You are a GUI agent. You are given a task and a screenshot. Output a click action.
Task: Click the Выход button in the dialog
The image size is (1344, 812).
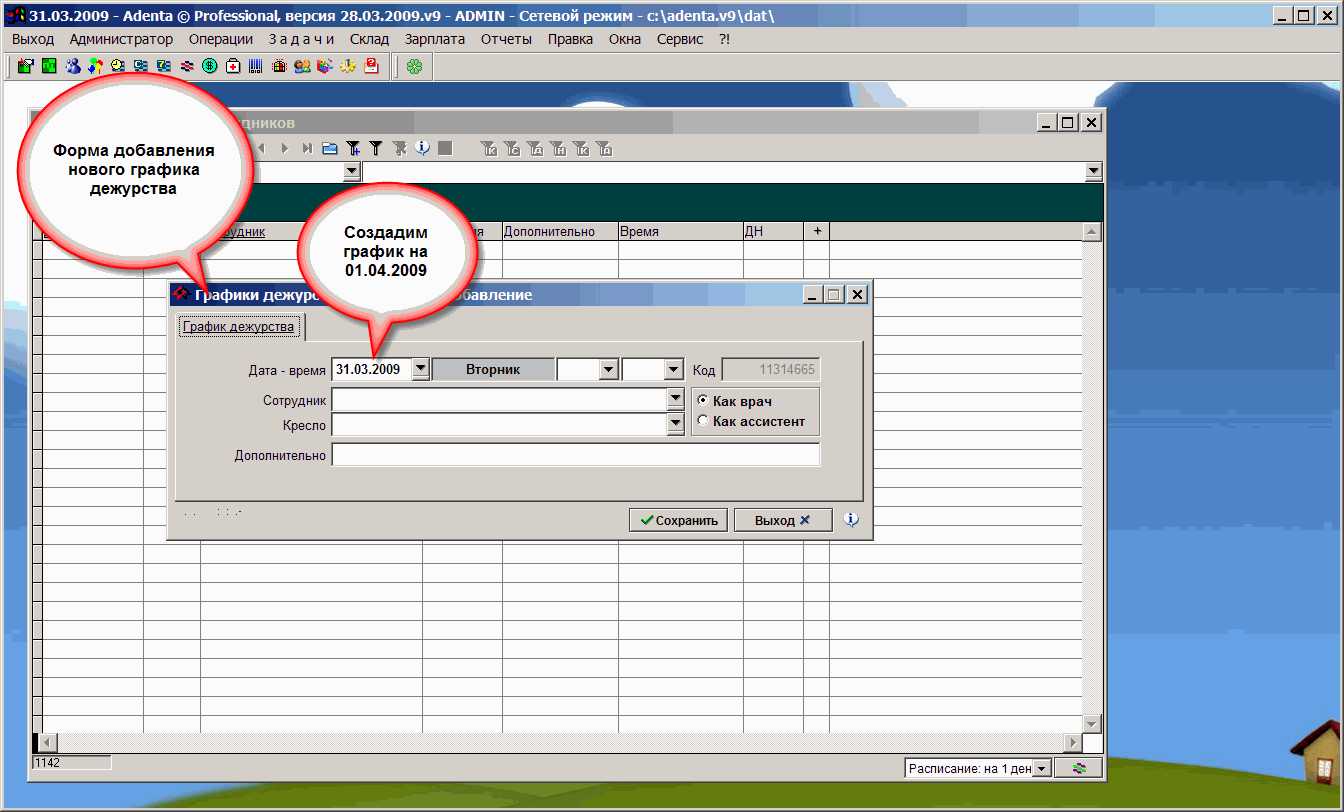pos(782,520)
